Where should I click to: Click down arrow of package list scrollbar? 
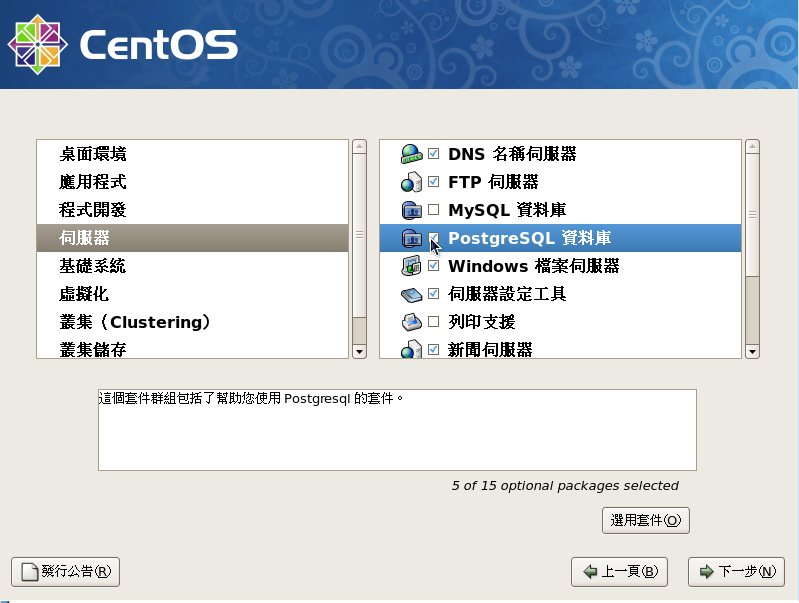tap(752, 352)
